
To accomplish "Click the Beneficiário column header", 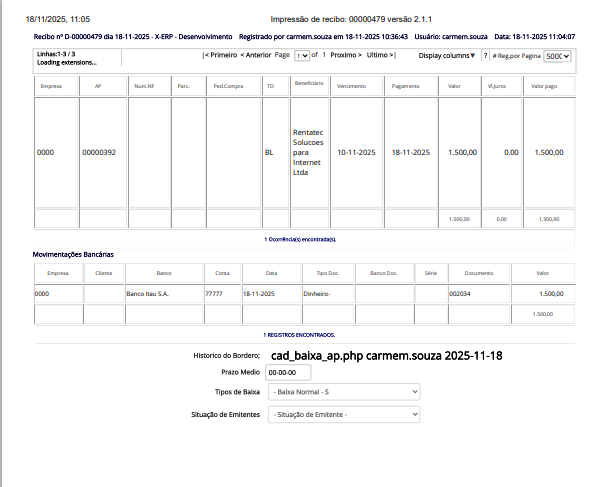I will click(308, 85).
